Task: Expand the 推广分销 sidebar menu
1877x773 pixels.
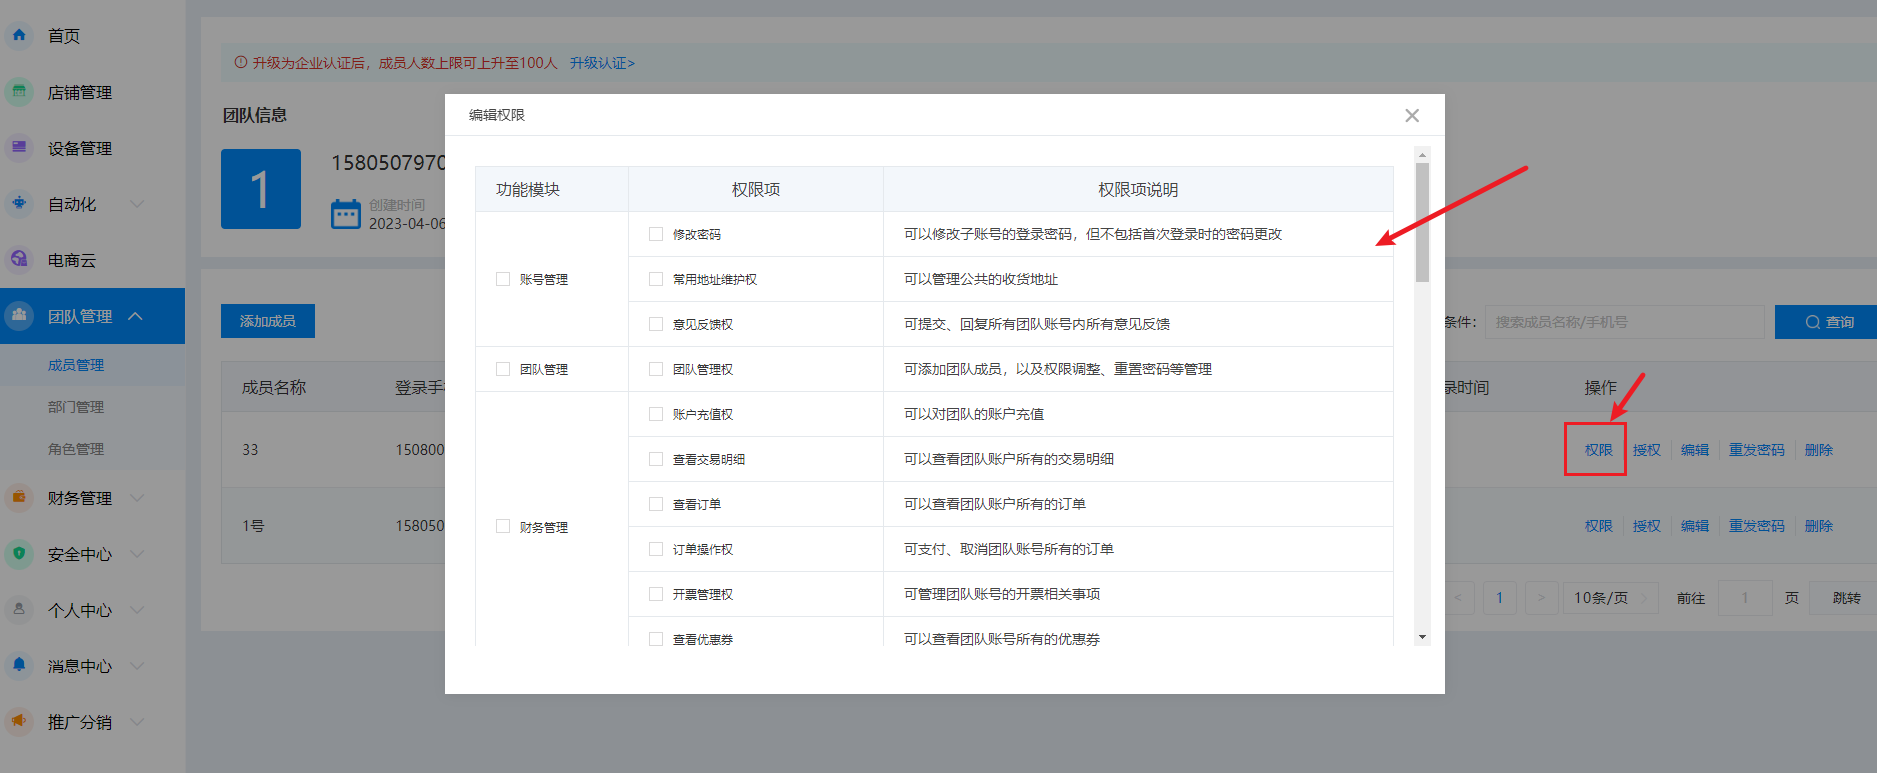Action: coord(137,722)
